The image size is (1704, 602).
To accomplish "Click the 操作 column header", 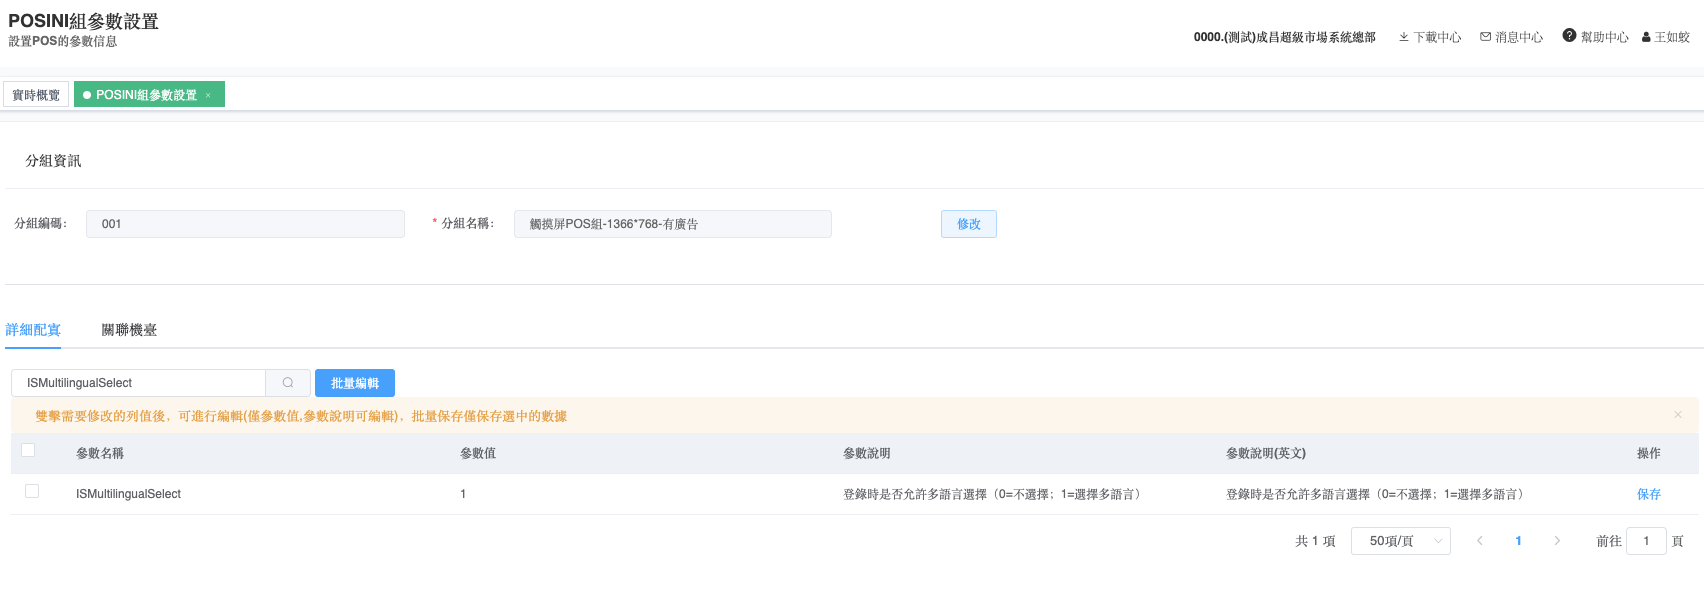I will [x=1649, y=453].
